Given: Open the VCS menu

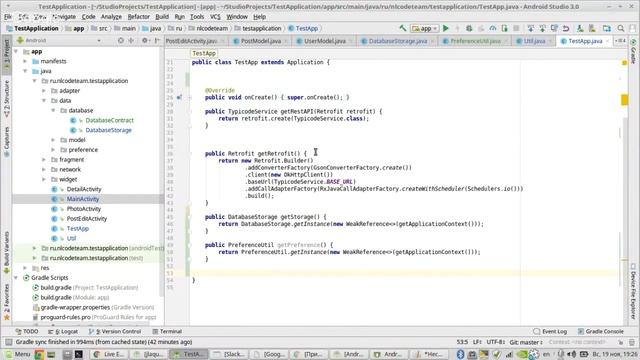Looking at the screenshot, I should [x=215, y=17].
